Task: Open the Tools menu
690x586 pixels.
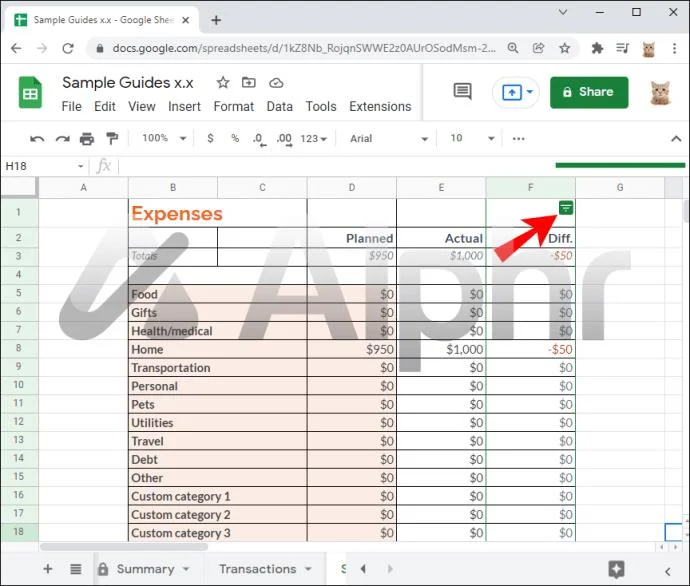Action: pyautogui.click(x=321, y=106)
